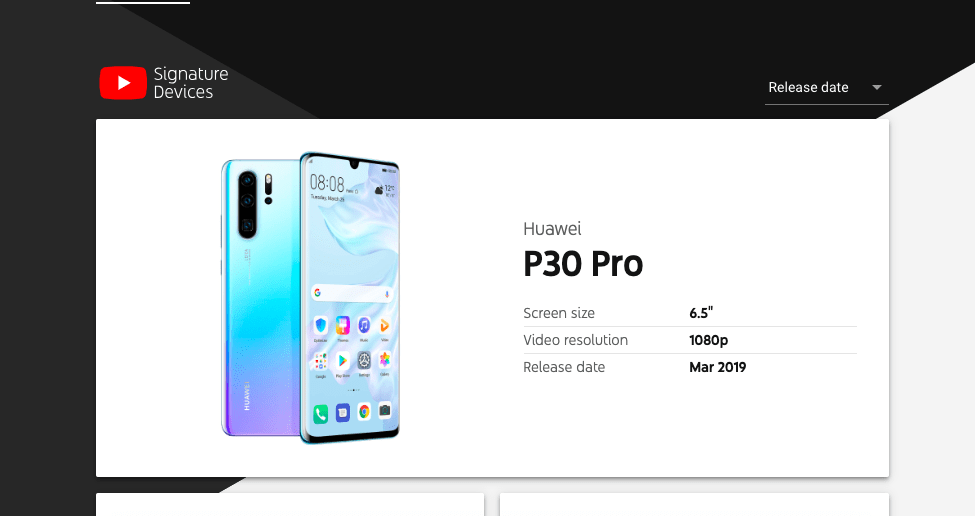Click the Signature Devices logo text
The image size is (975, 516).
pos(190,83)
